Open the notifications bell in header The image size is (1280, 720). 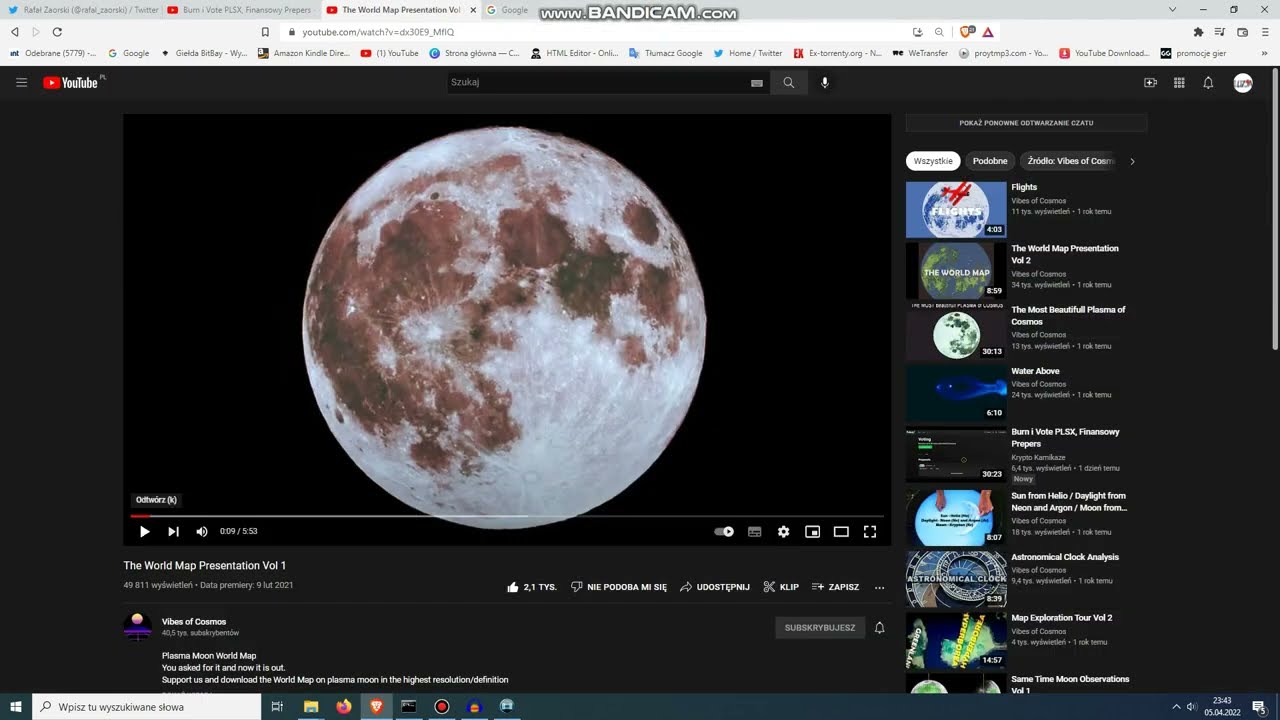(1208, 83)
